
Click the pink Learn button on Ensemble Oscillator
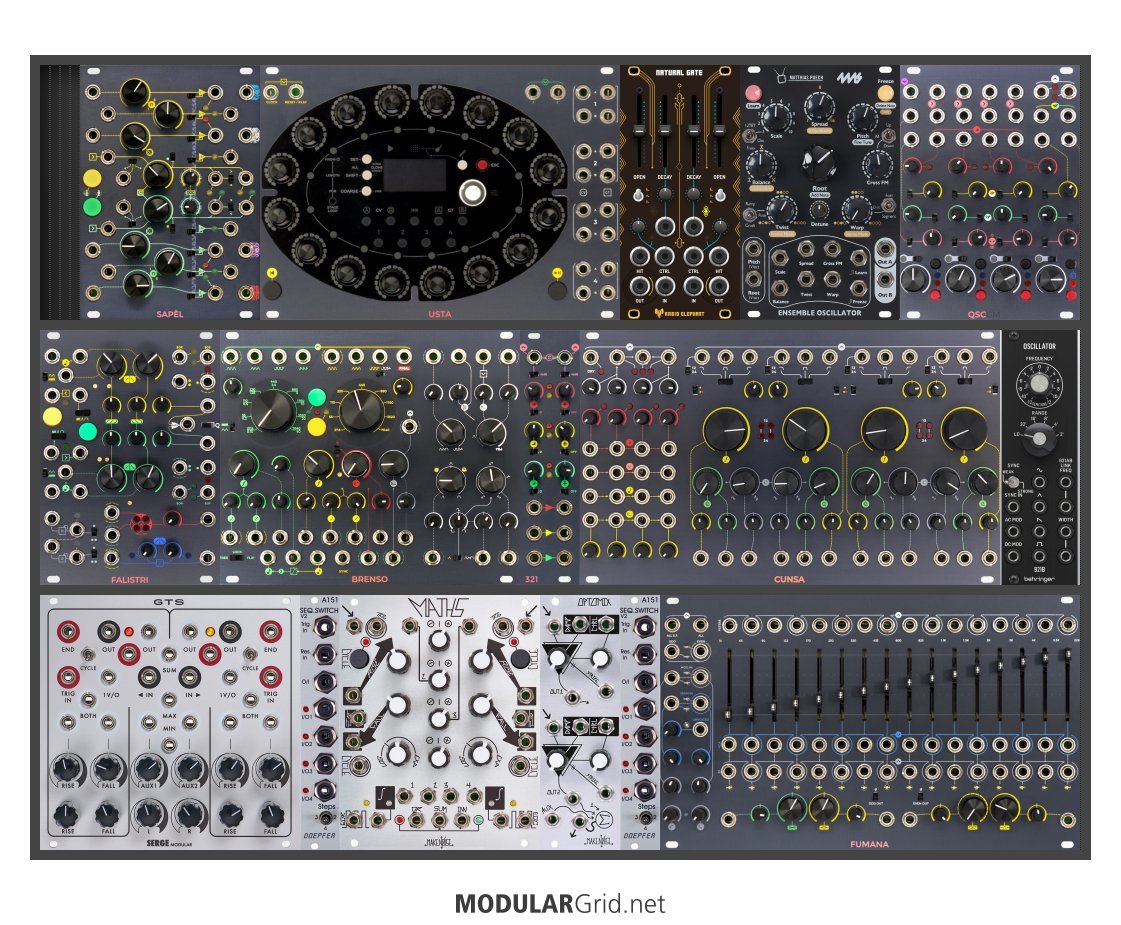pos(752,93)
